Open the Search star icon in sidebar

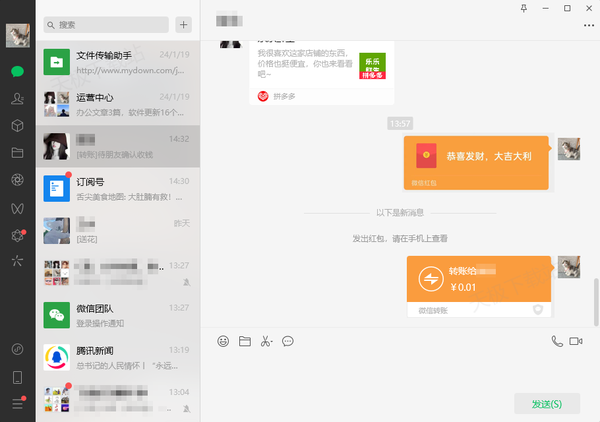pos(18,261)
